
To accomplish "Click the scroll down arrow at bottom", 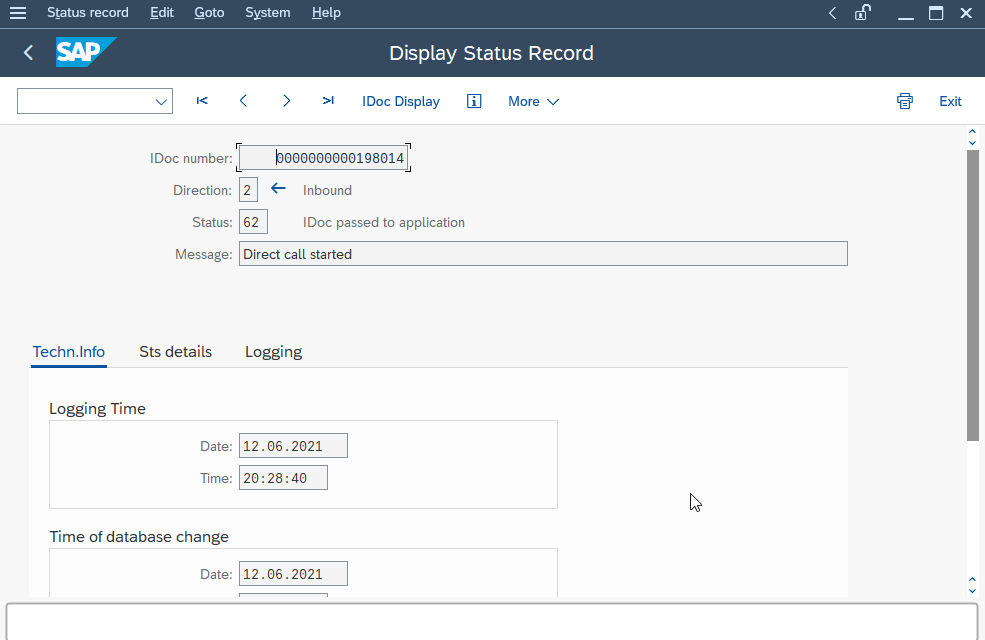I will [x=972, y=590].
